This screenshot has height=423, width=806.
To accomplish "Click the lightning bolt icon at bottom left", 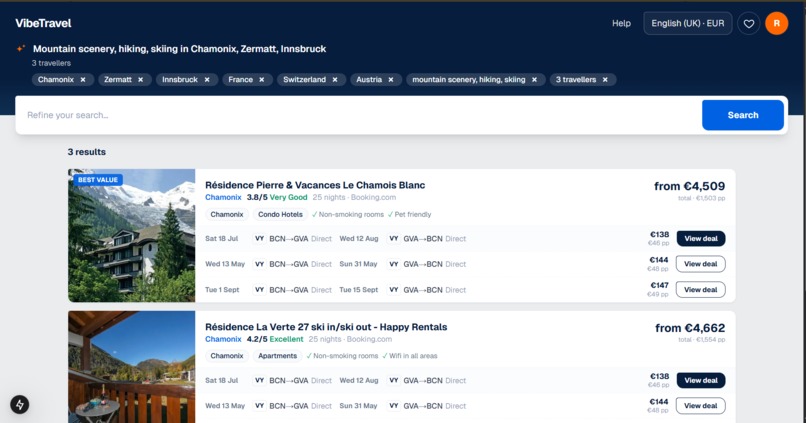I will (x=20, y=404).
